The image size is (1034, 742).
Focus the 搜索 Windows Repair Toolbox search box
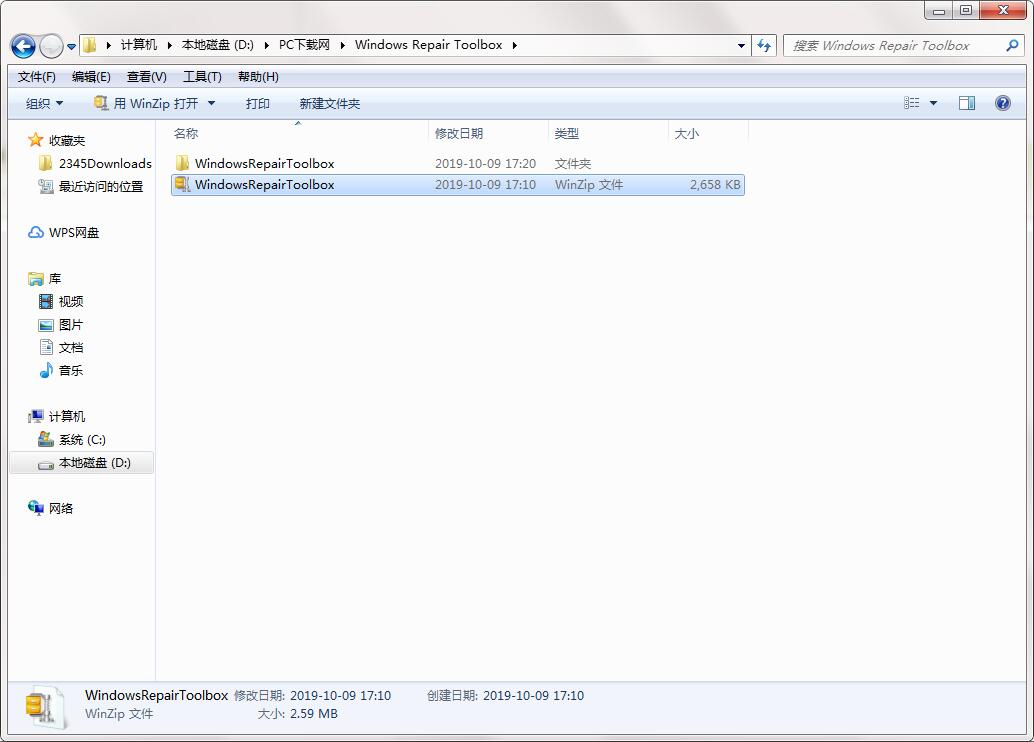903,46
